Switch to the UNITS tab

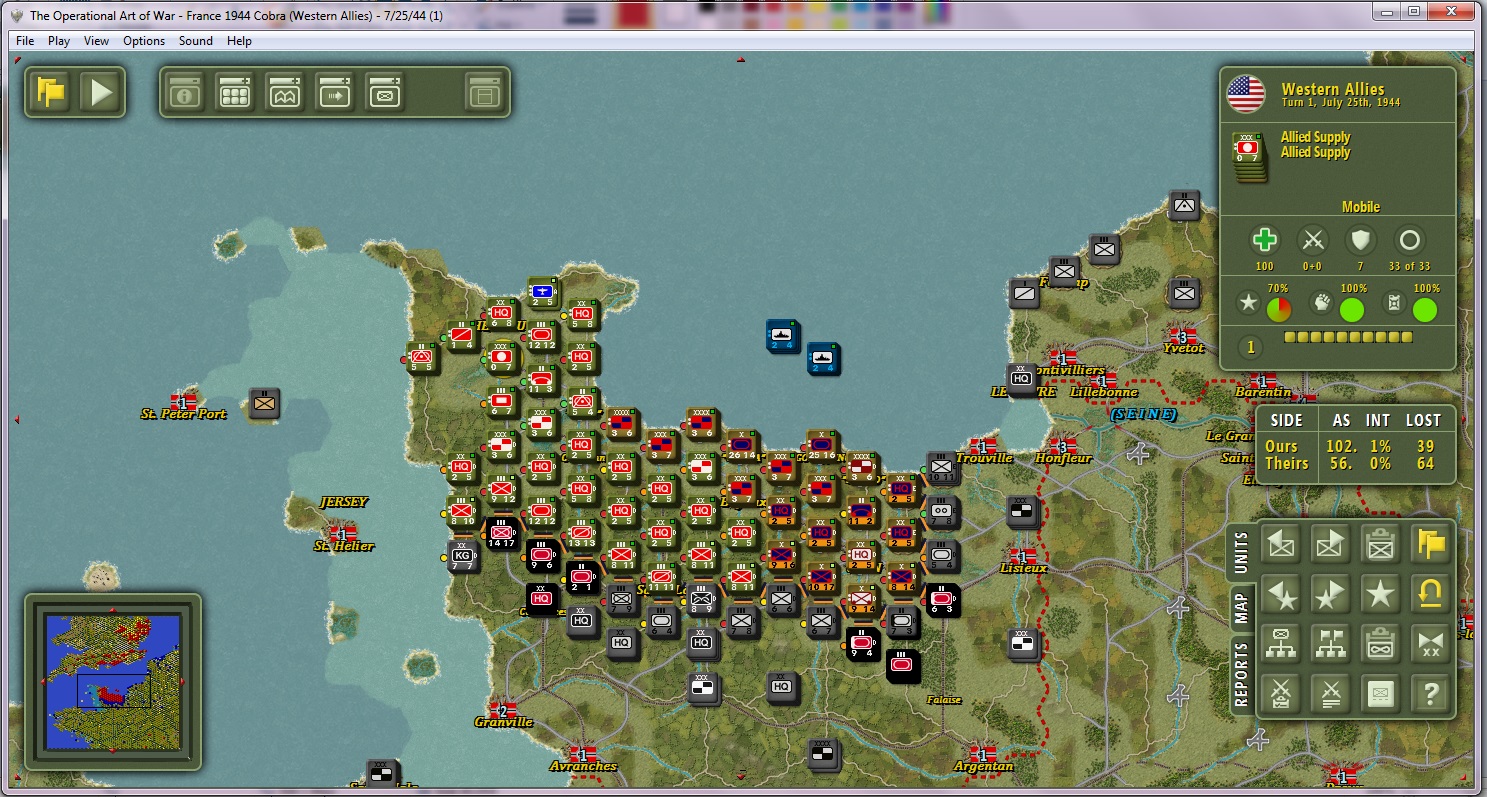1241,553
